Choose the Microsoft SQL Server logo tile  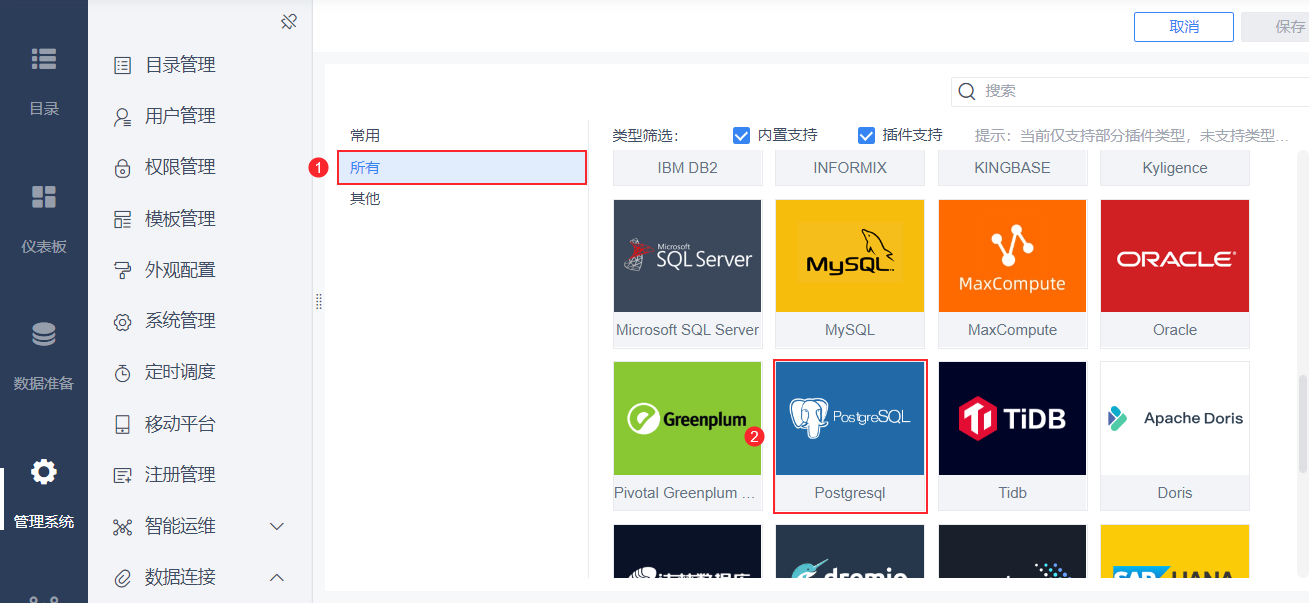tap(687, 256)
